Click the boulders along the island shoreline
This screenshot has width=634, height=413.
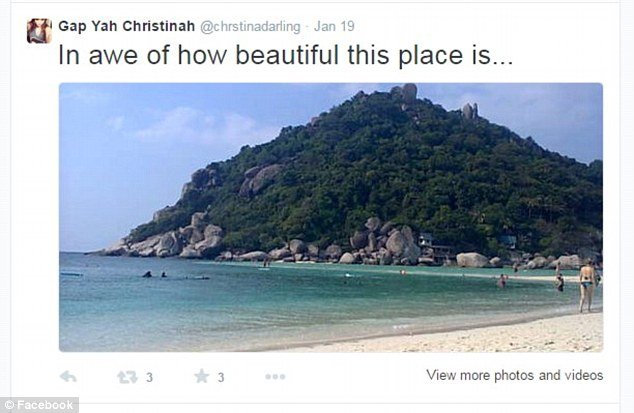pyautogui.click(x=390, y=243)
